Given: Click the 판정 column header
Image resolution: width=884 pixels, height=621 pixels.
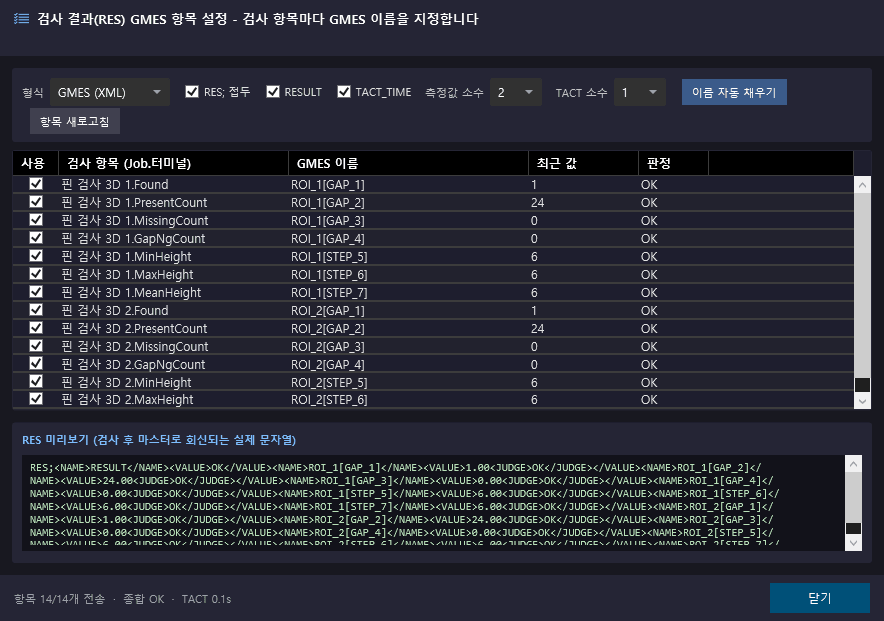Looking at the screenshot, I should pos(673,163).
